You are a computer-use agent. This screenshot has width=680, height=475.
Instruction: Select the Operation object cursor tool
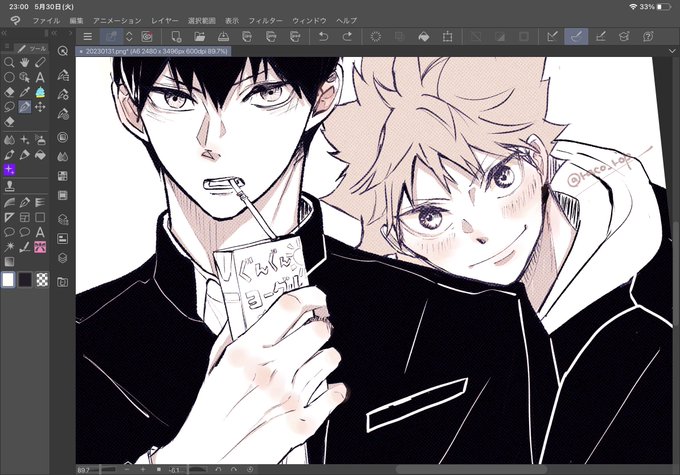[x=24, y=78]
